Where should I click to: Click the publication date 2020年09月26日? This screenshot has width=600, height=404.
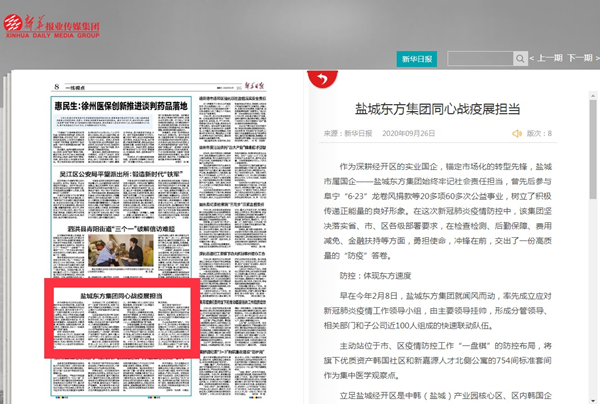coord(409,133)
